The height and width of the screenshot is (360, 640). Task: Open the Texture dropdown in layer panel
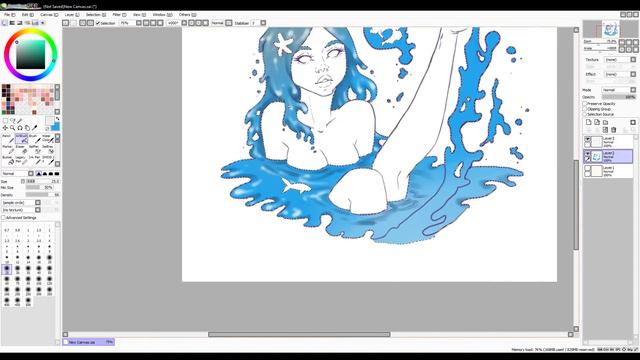pyautogui.click(x=620, y=60)
